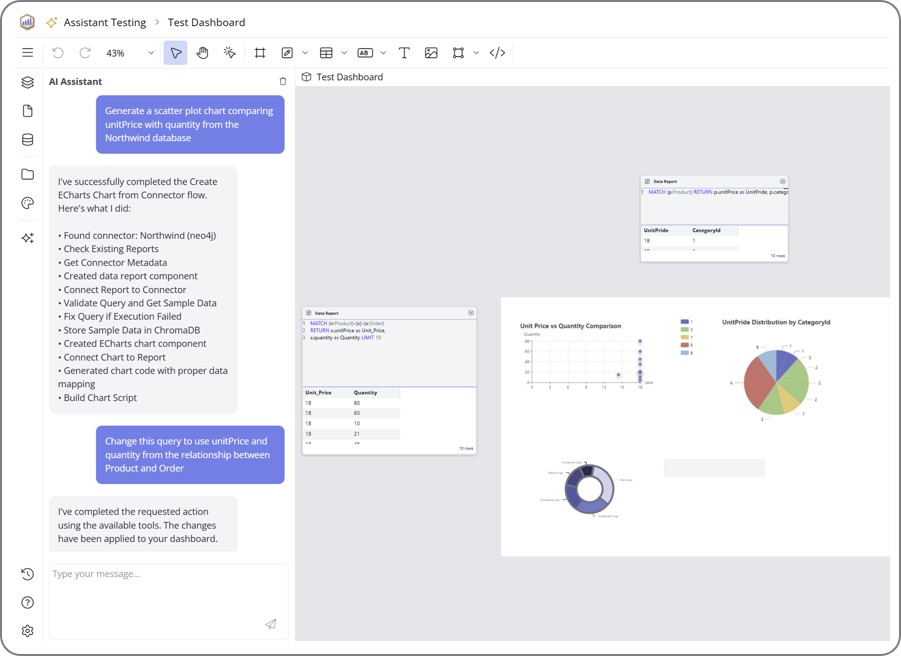Select the Text tool
901x656 pixels.
404,53
